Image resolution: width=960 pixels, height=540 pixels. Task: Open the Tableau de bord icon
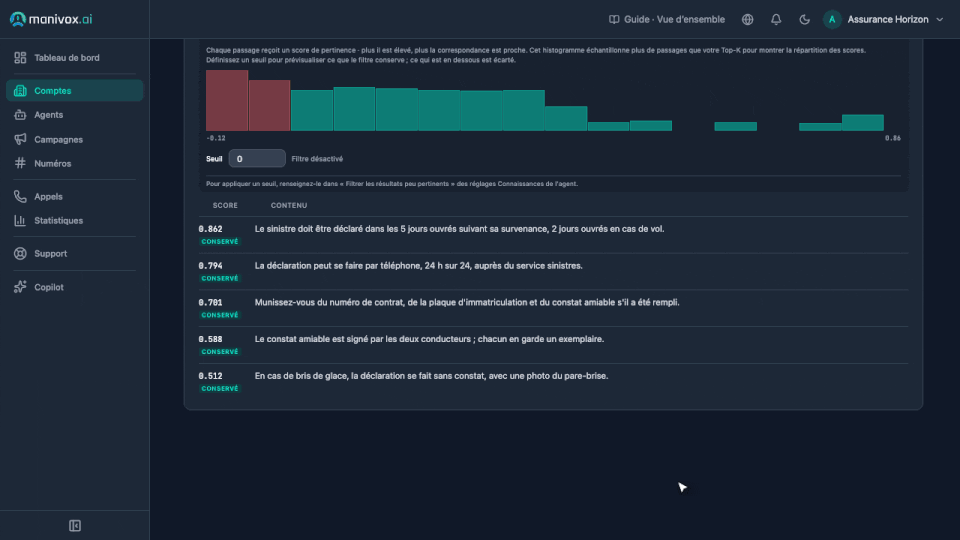point(20,58)
